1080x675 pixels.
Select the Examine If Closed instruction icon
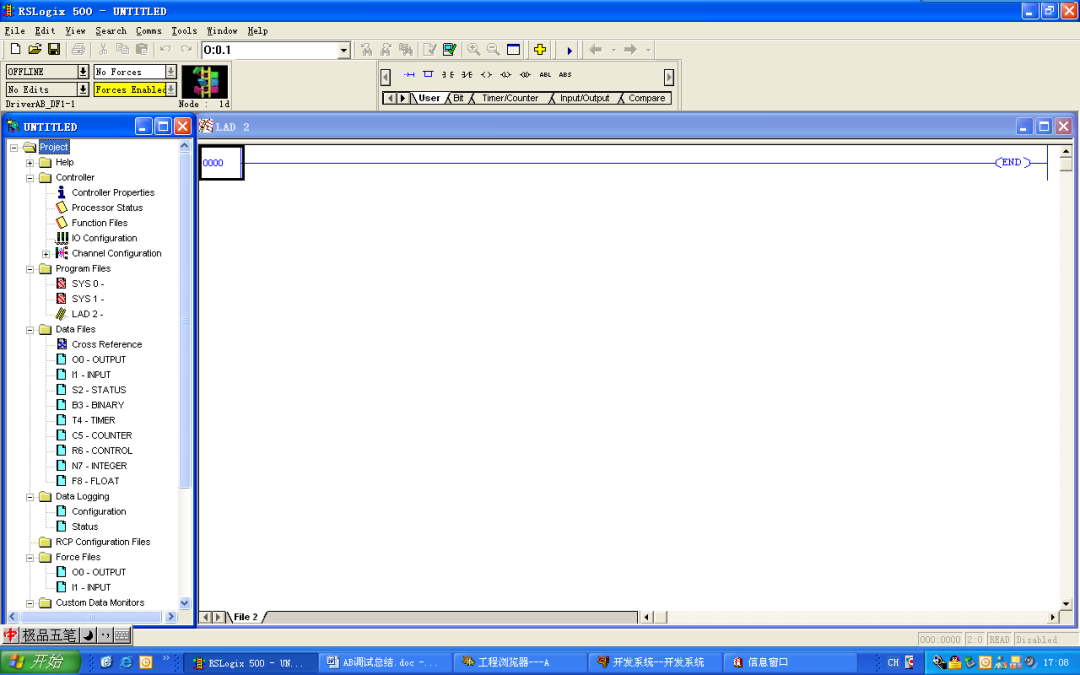[x=447, y=74]
